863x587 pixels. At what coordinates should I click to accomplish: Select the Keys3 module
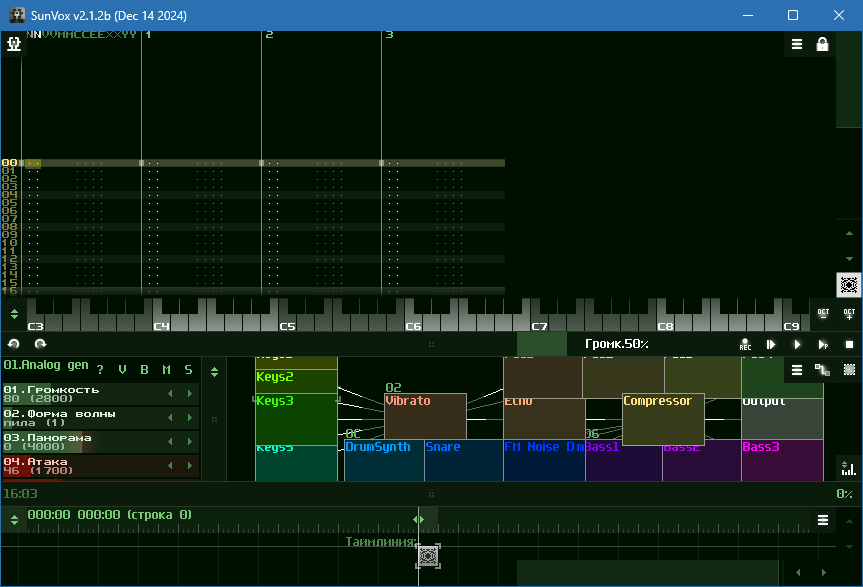click(296, 419)
